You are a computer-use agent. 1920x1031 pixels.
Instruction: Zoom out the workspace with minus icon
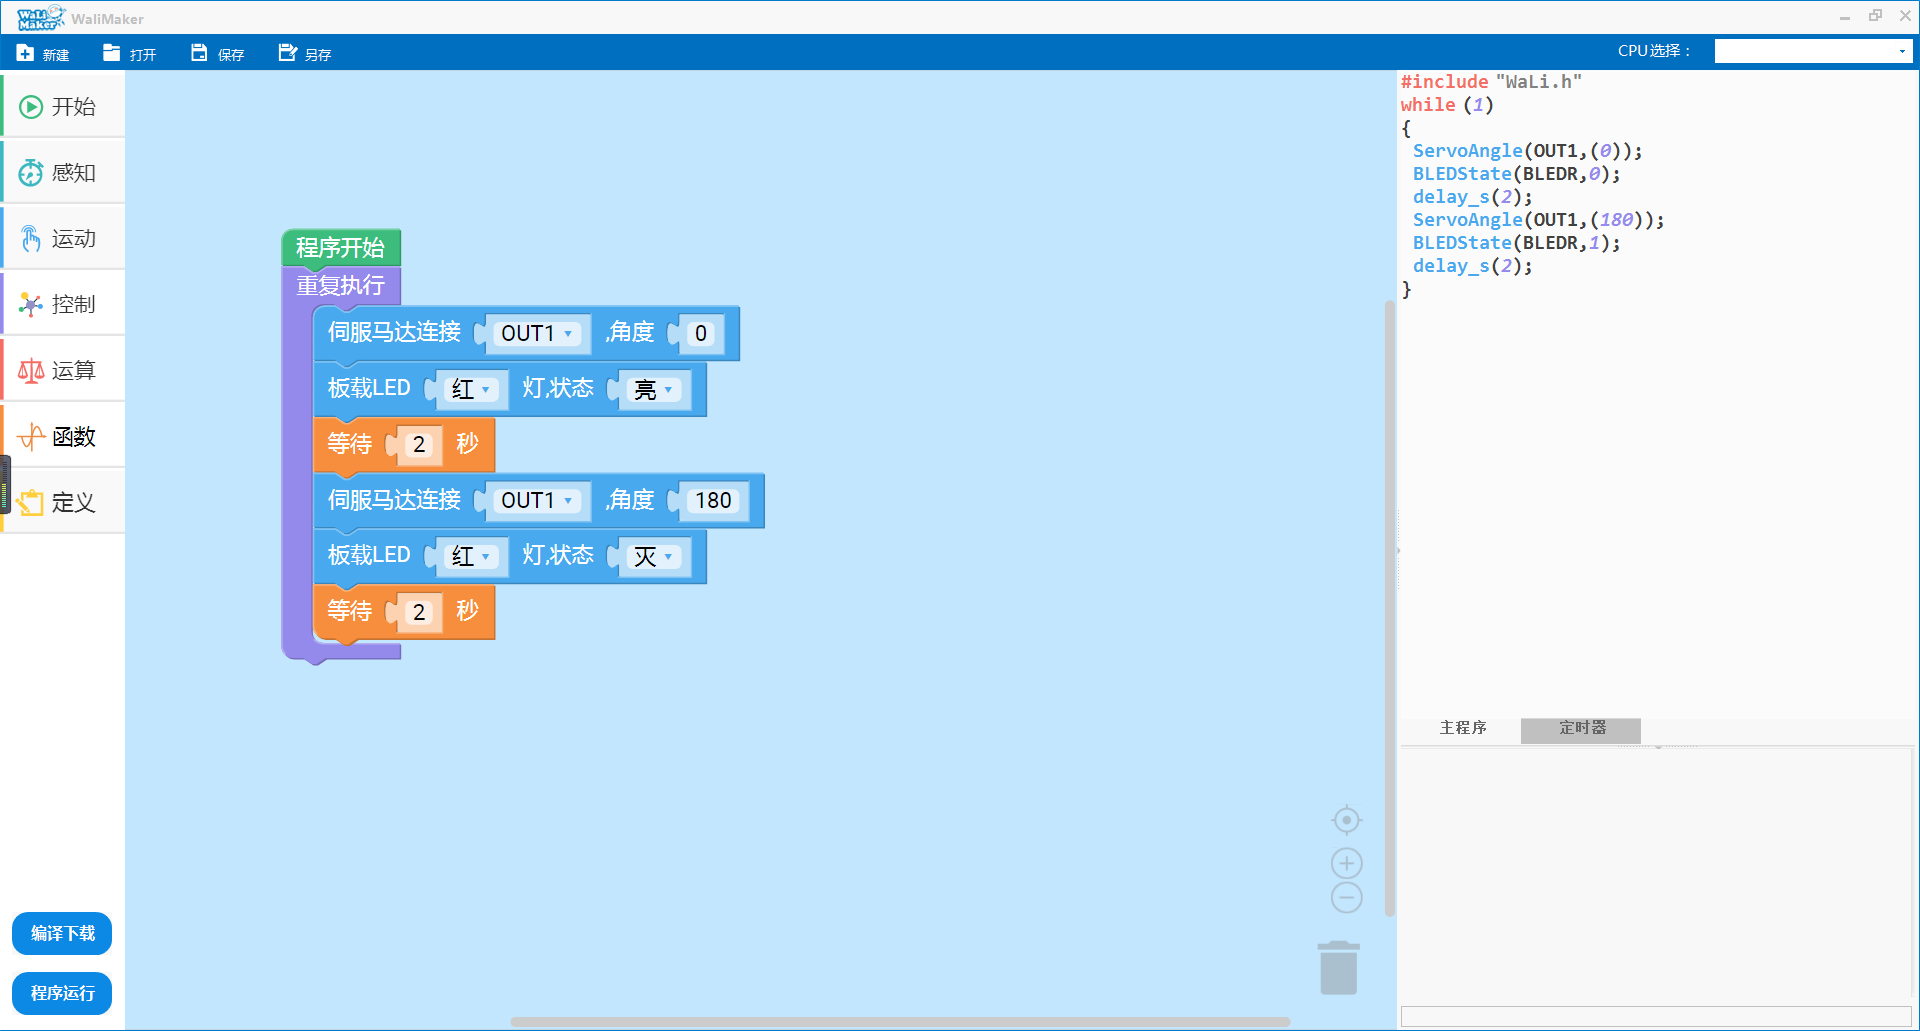pyautogui.click(x=1347, y=897)
